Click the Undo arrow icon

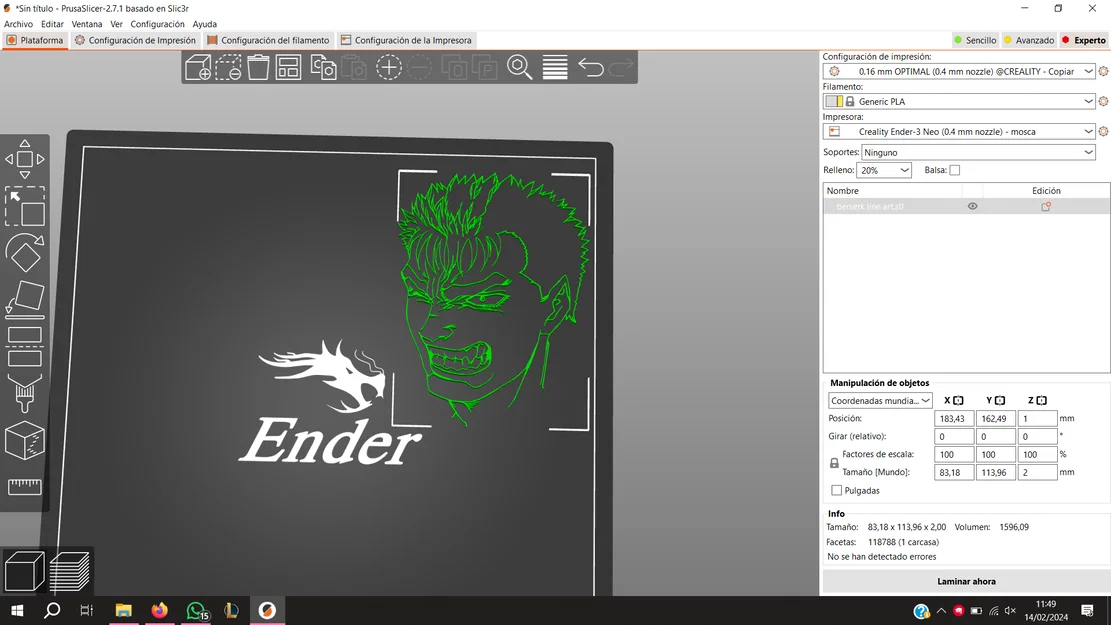click(x=591, y=67)
